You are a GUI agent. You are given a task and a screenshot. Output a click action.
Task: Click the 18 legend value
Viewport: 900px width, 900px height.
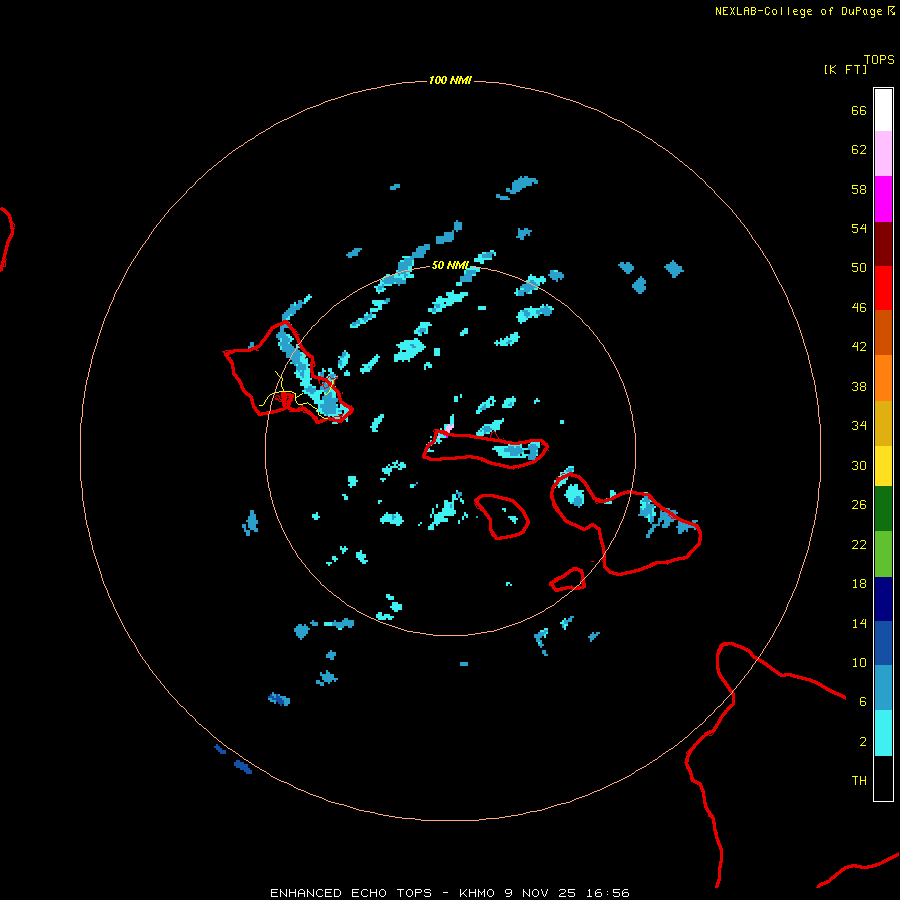[859, 584]
